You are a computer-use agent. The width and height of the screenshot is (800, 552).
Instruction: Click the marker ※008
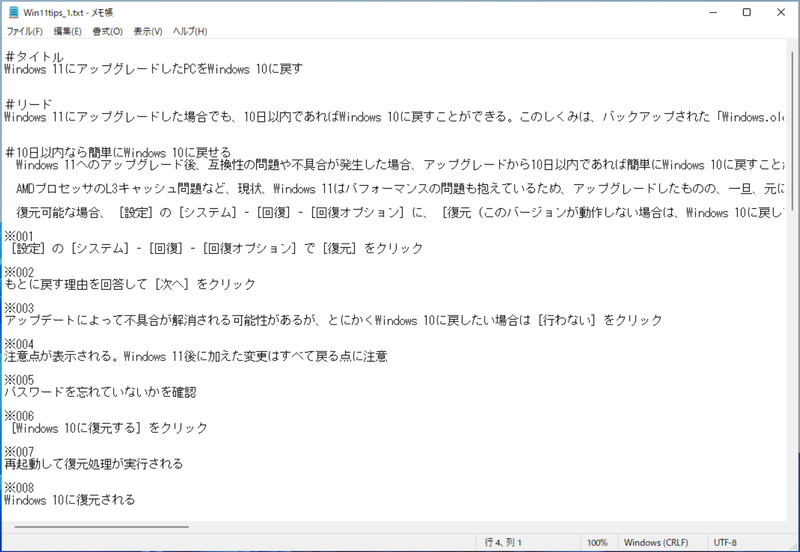pos(19,488)
